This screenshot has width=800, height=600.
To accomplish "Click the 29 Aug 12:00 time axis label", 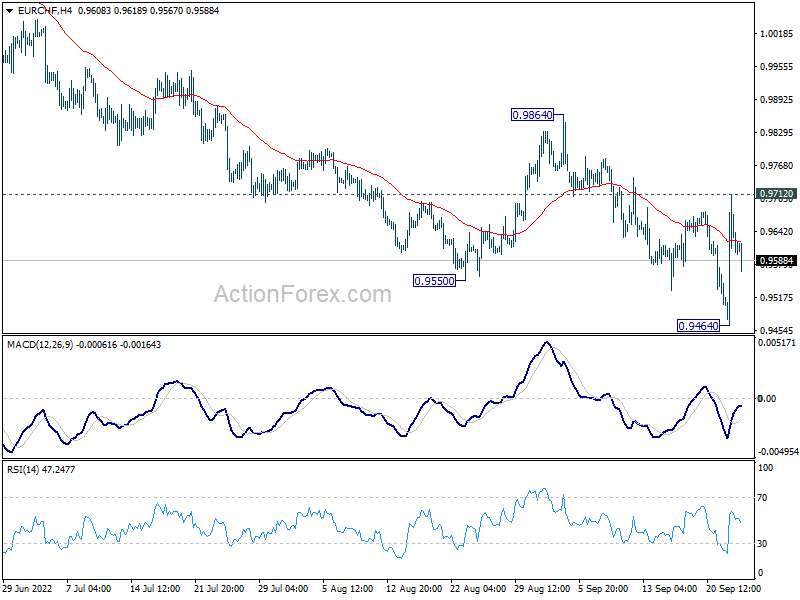I will coord(542,588).
